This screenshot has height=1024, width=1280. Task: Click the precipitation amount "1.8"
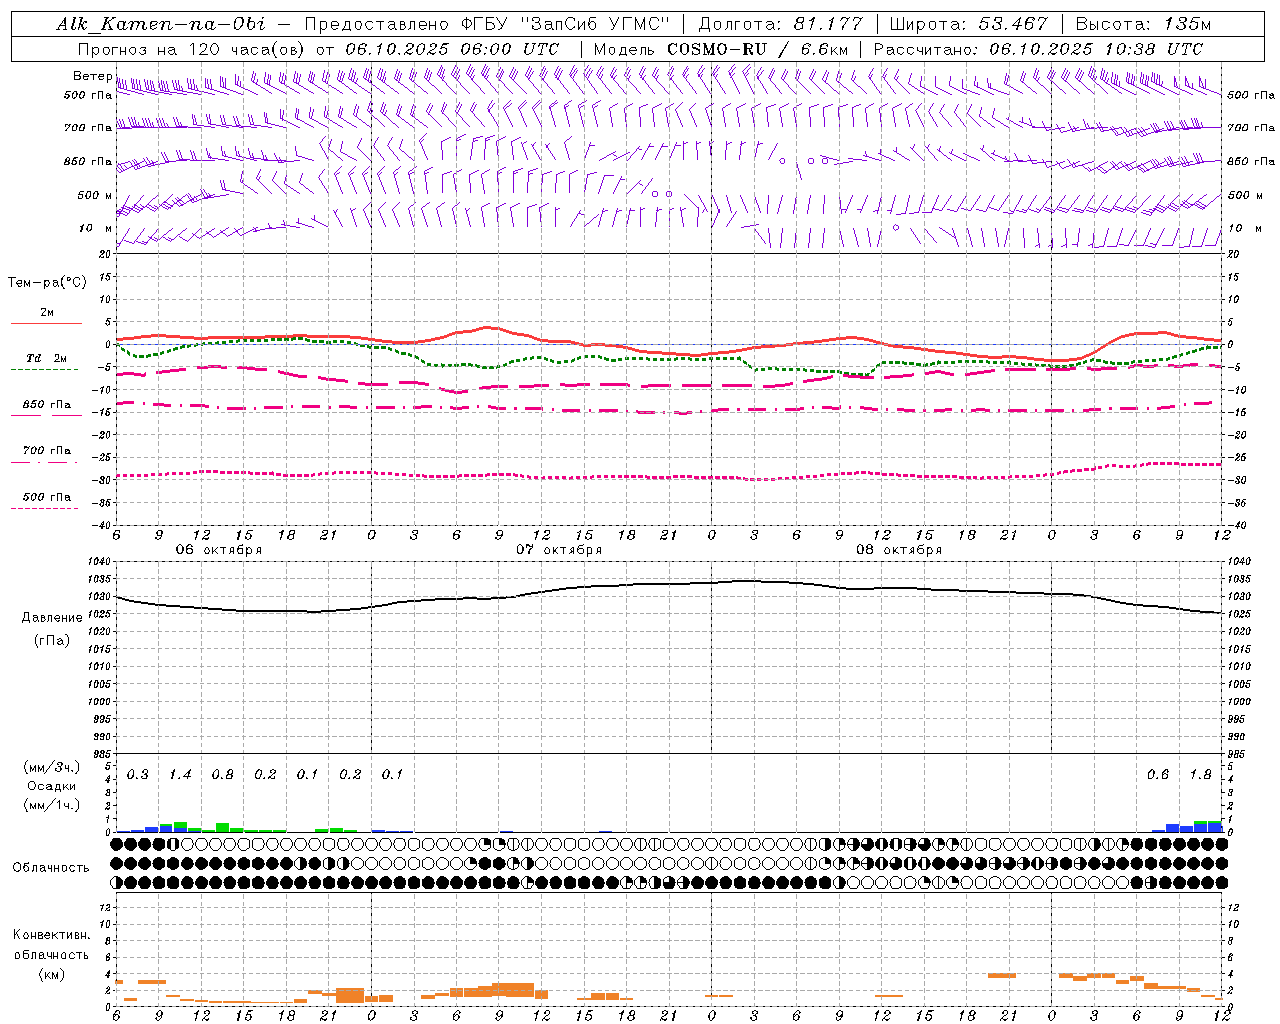(x=1200, y=775)
